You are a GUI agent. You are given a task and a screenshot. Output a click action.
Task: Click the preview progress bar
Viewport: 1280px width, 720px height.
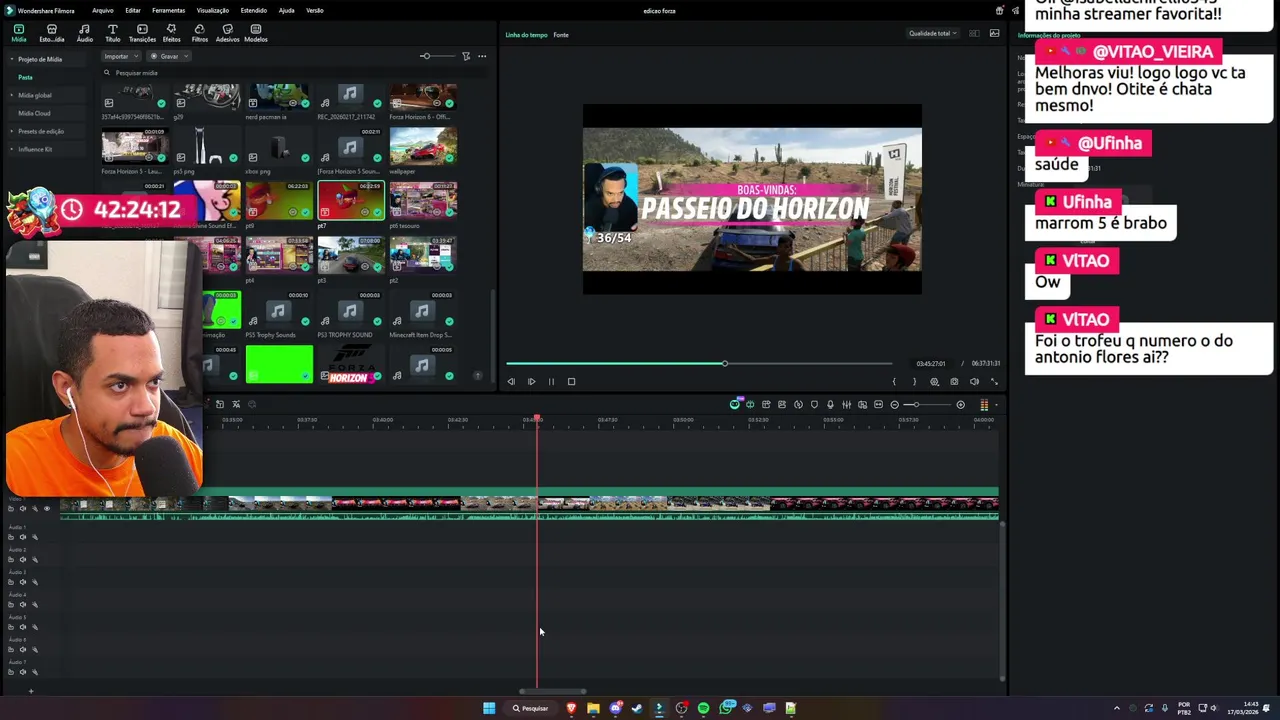point(698,363)
